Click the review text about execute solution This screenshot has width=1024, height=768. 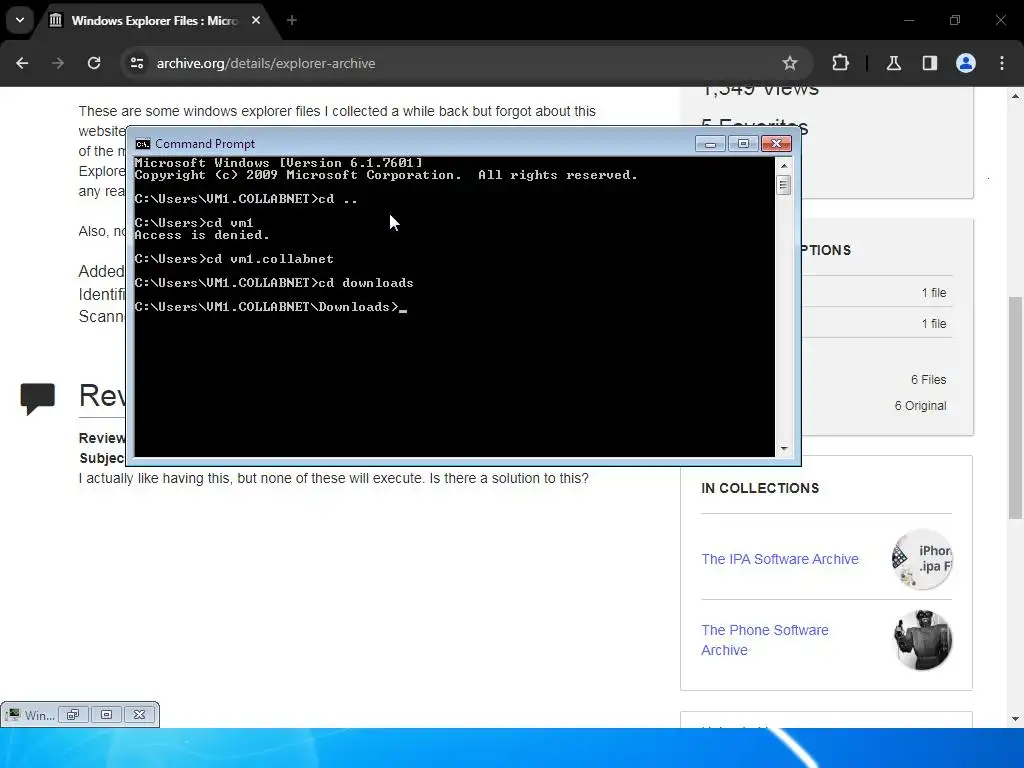333,478
